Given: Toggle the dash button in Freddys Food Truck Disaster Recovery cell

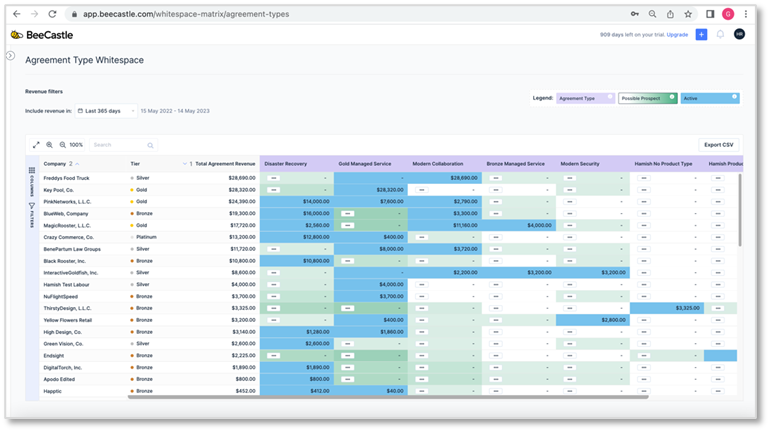Looking at the screenshot, I should click(274, 178).
